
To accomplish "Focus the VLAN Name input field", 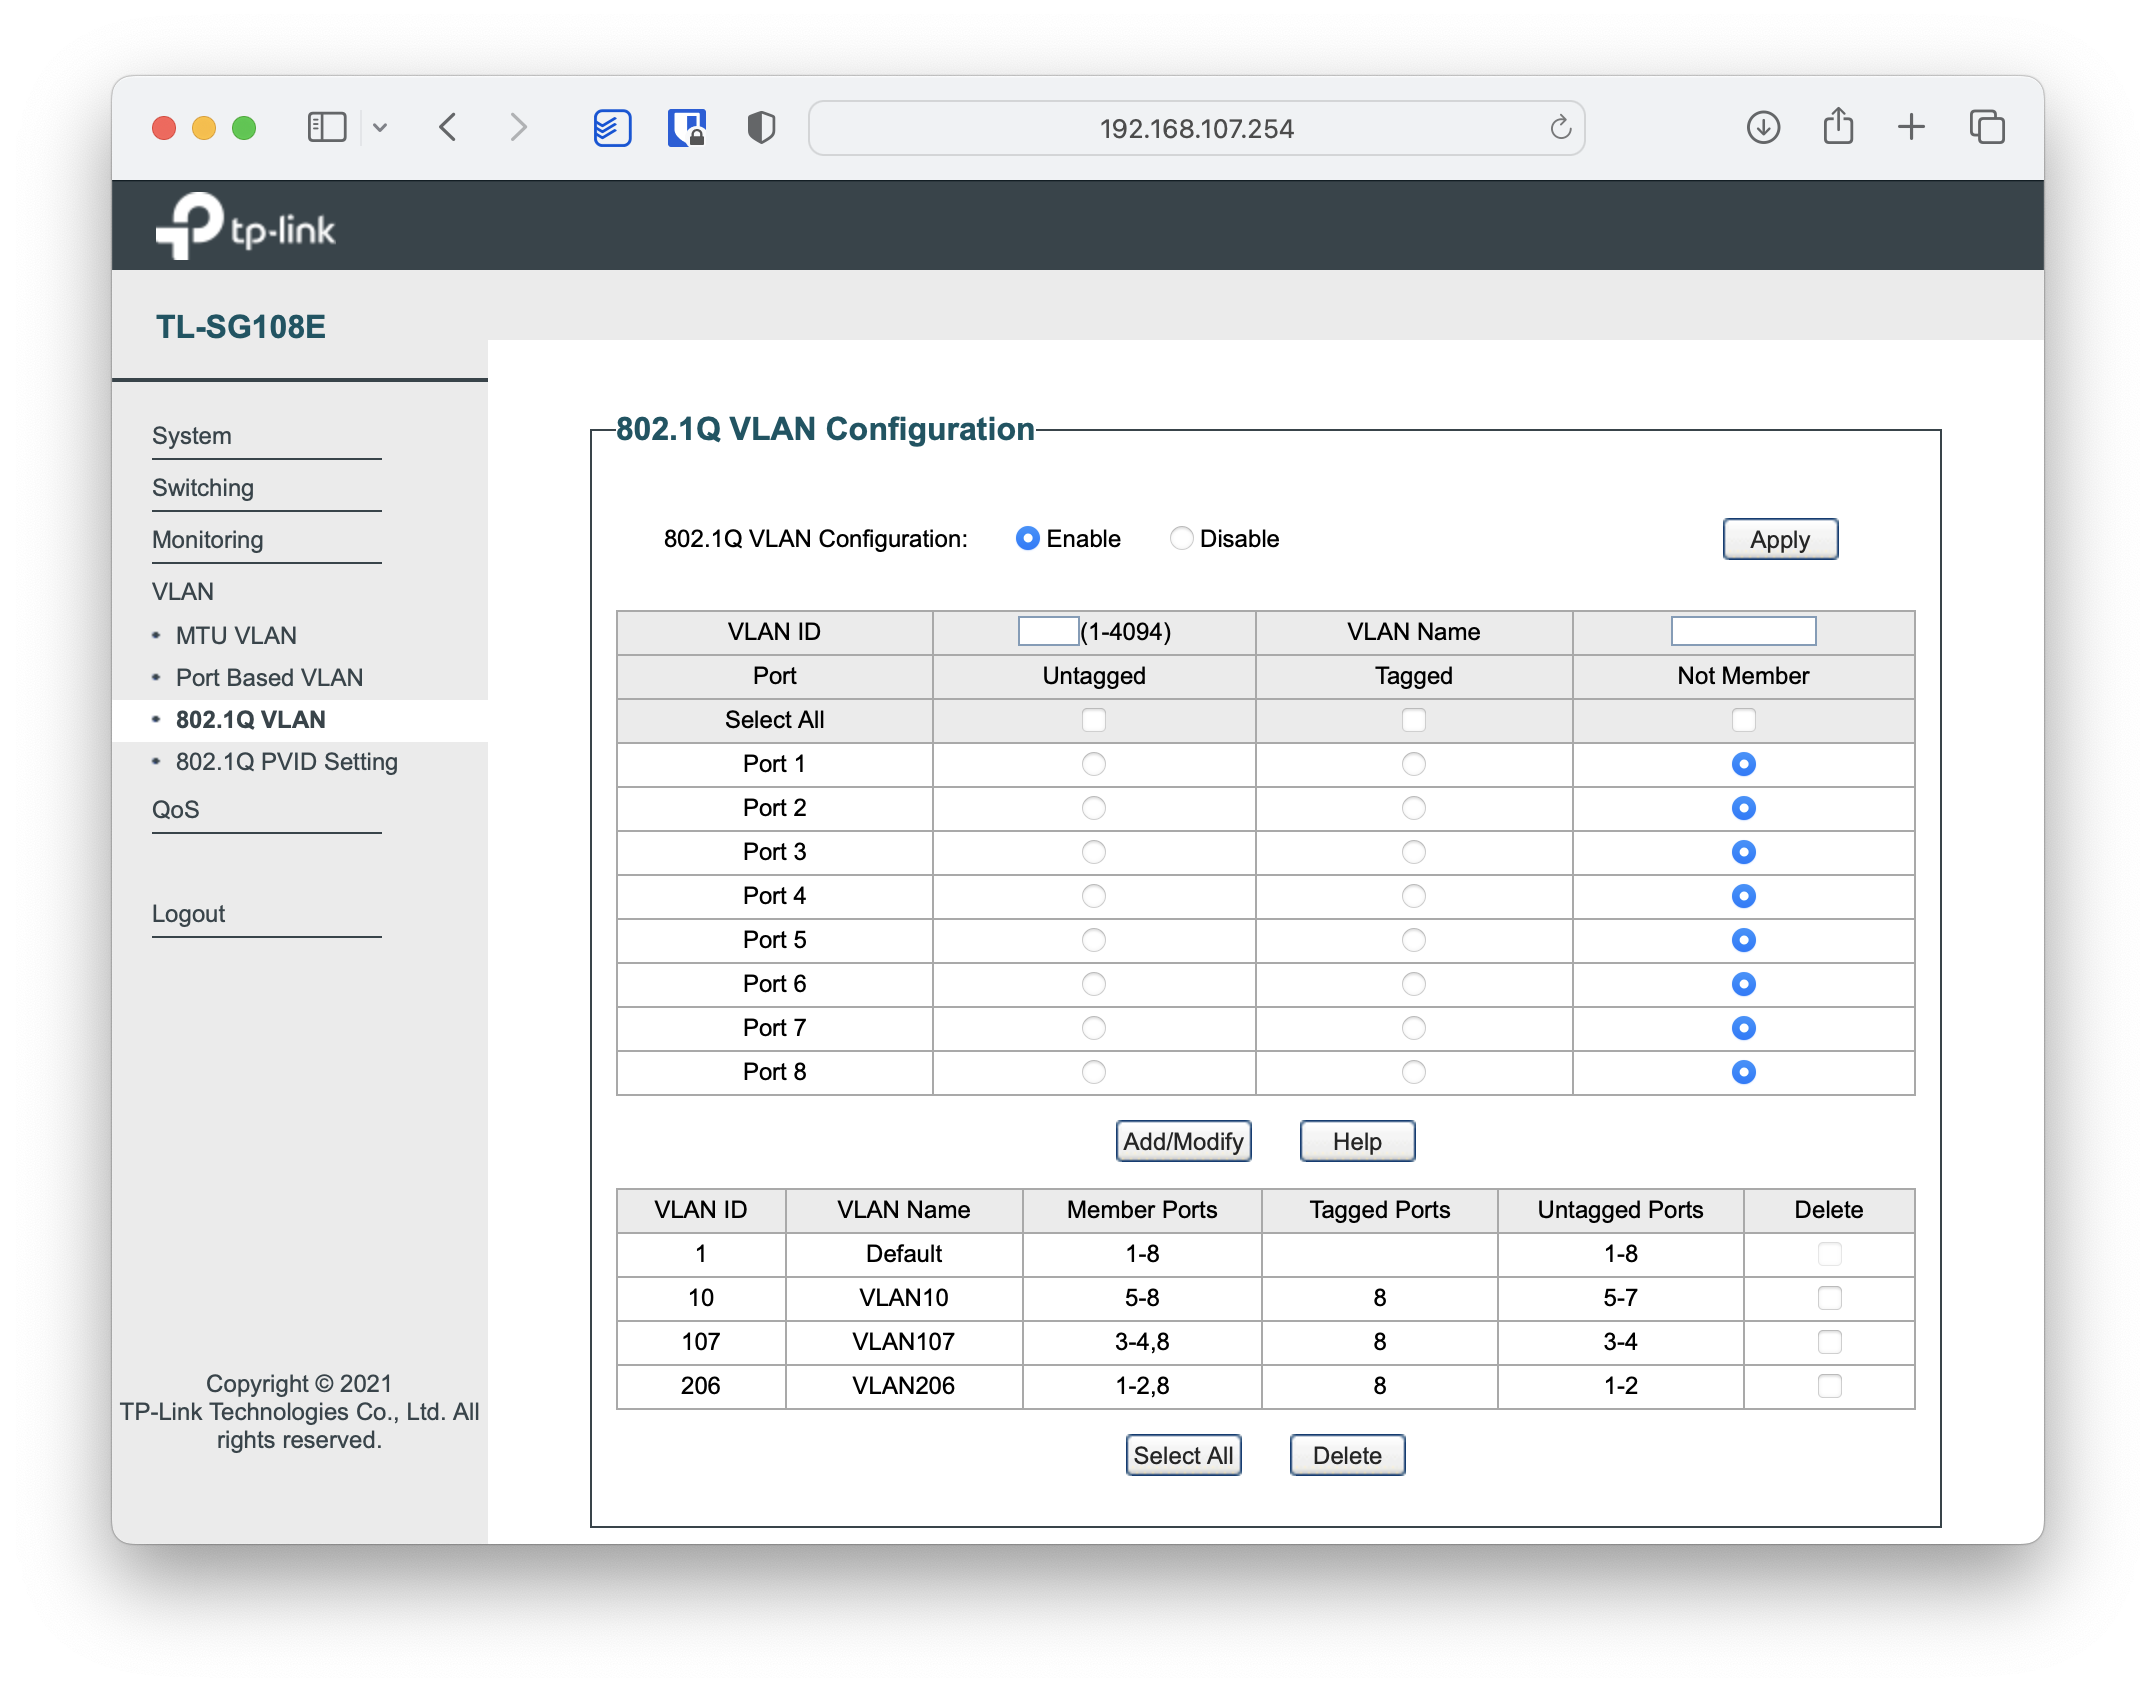I will point(1743,631).
